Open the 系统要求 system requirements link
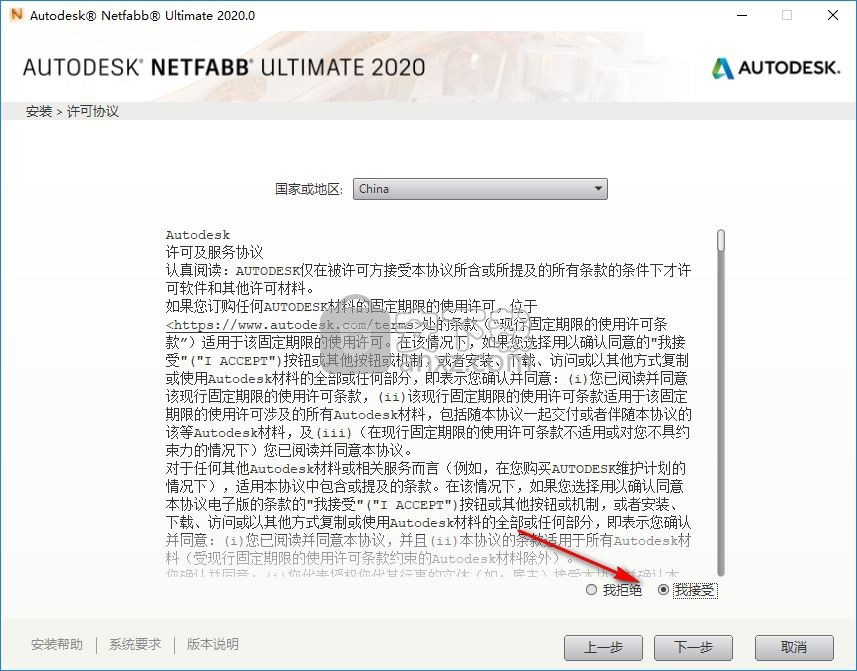The height and width of the screenshot is (671, 857). pyautogui.click(x=135, y=644)
